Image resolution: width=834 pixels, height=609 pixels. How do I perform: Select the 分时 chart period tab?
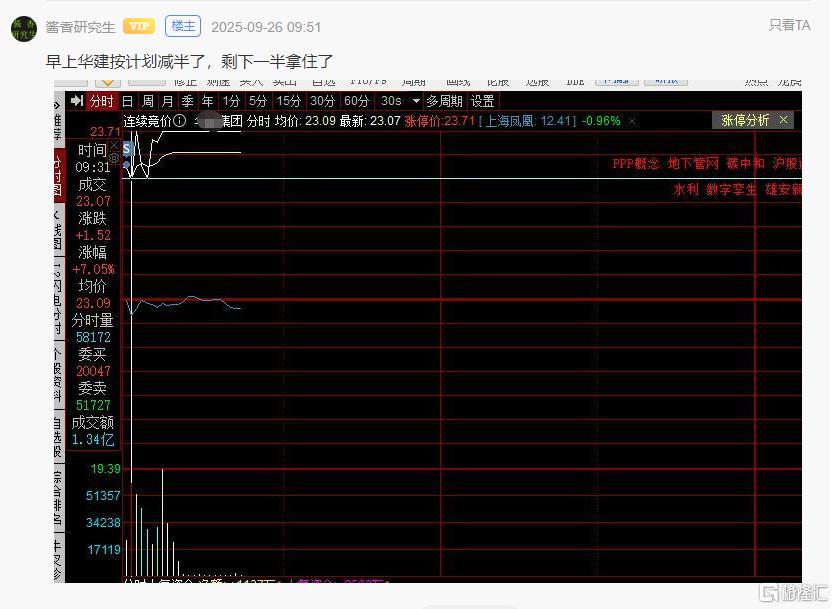(102, 101)
